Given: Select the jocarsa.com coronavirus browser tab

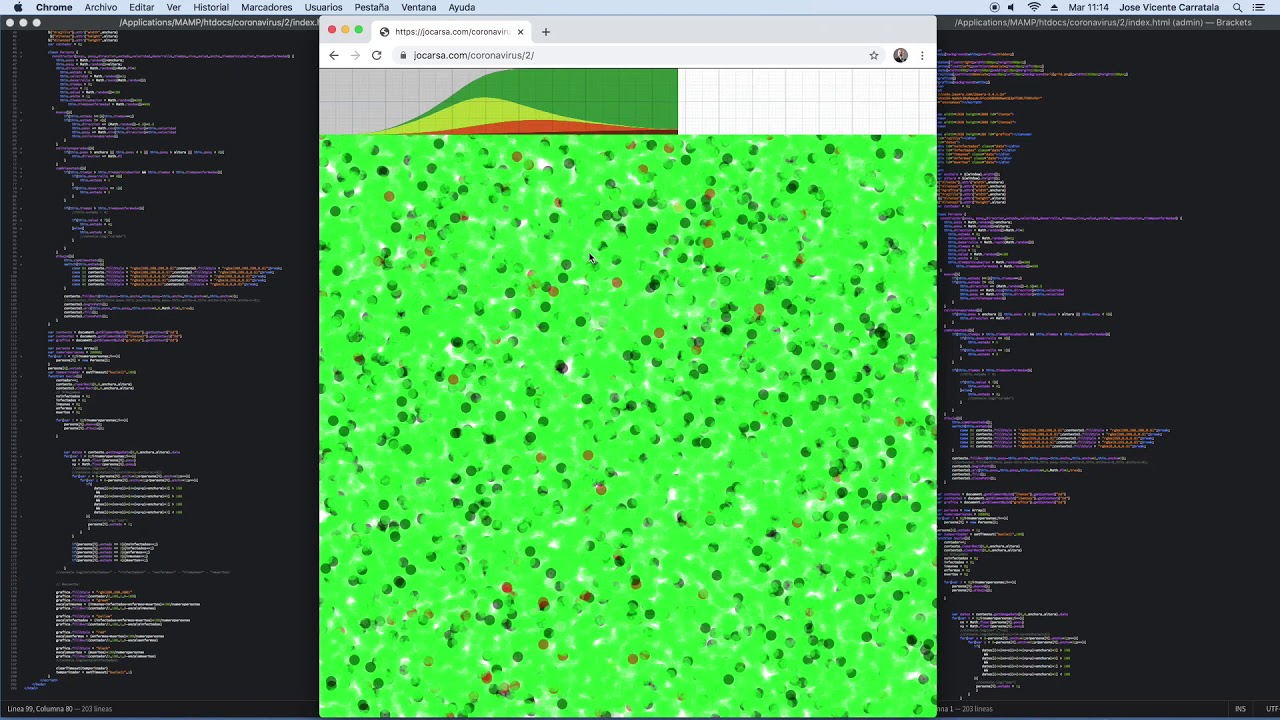Looking at the screenshot, I should (453, 32).
